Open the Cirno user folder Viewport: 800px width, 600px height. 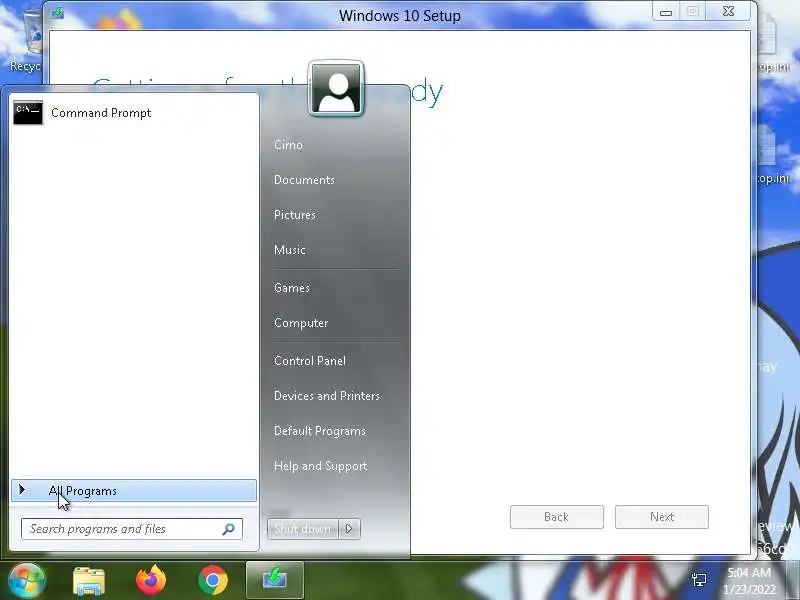pyautogui.click(x=288, y=145)
